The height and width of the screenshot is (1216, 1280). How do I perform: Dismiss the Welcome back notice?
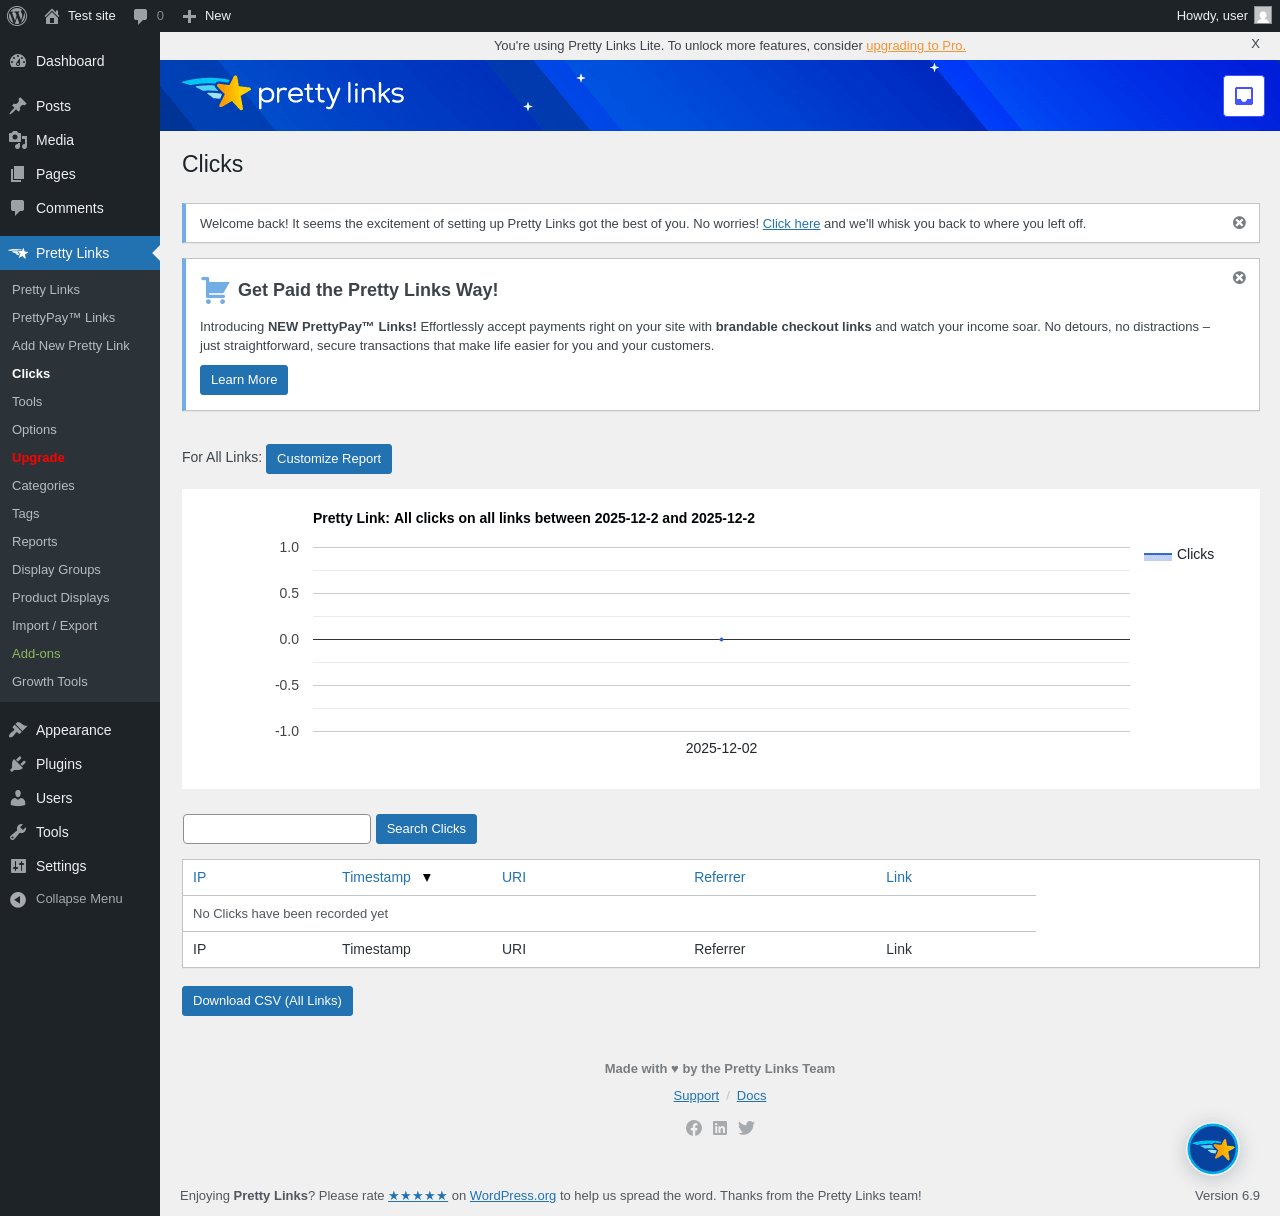tap(1239, 223)
